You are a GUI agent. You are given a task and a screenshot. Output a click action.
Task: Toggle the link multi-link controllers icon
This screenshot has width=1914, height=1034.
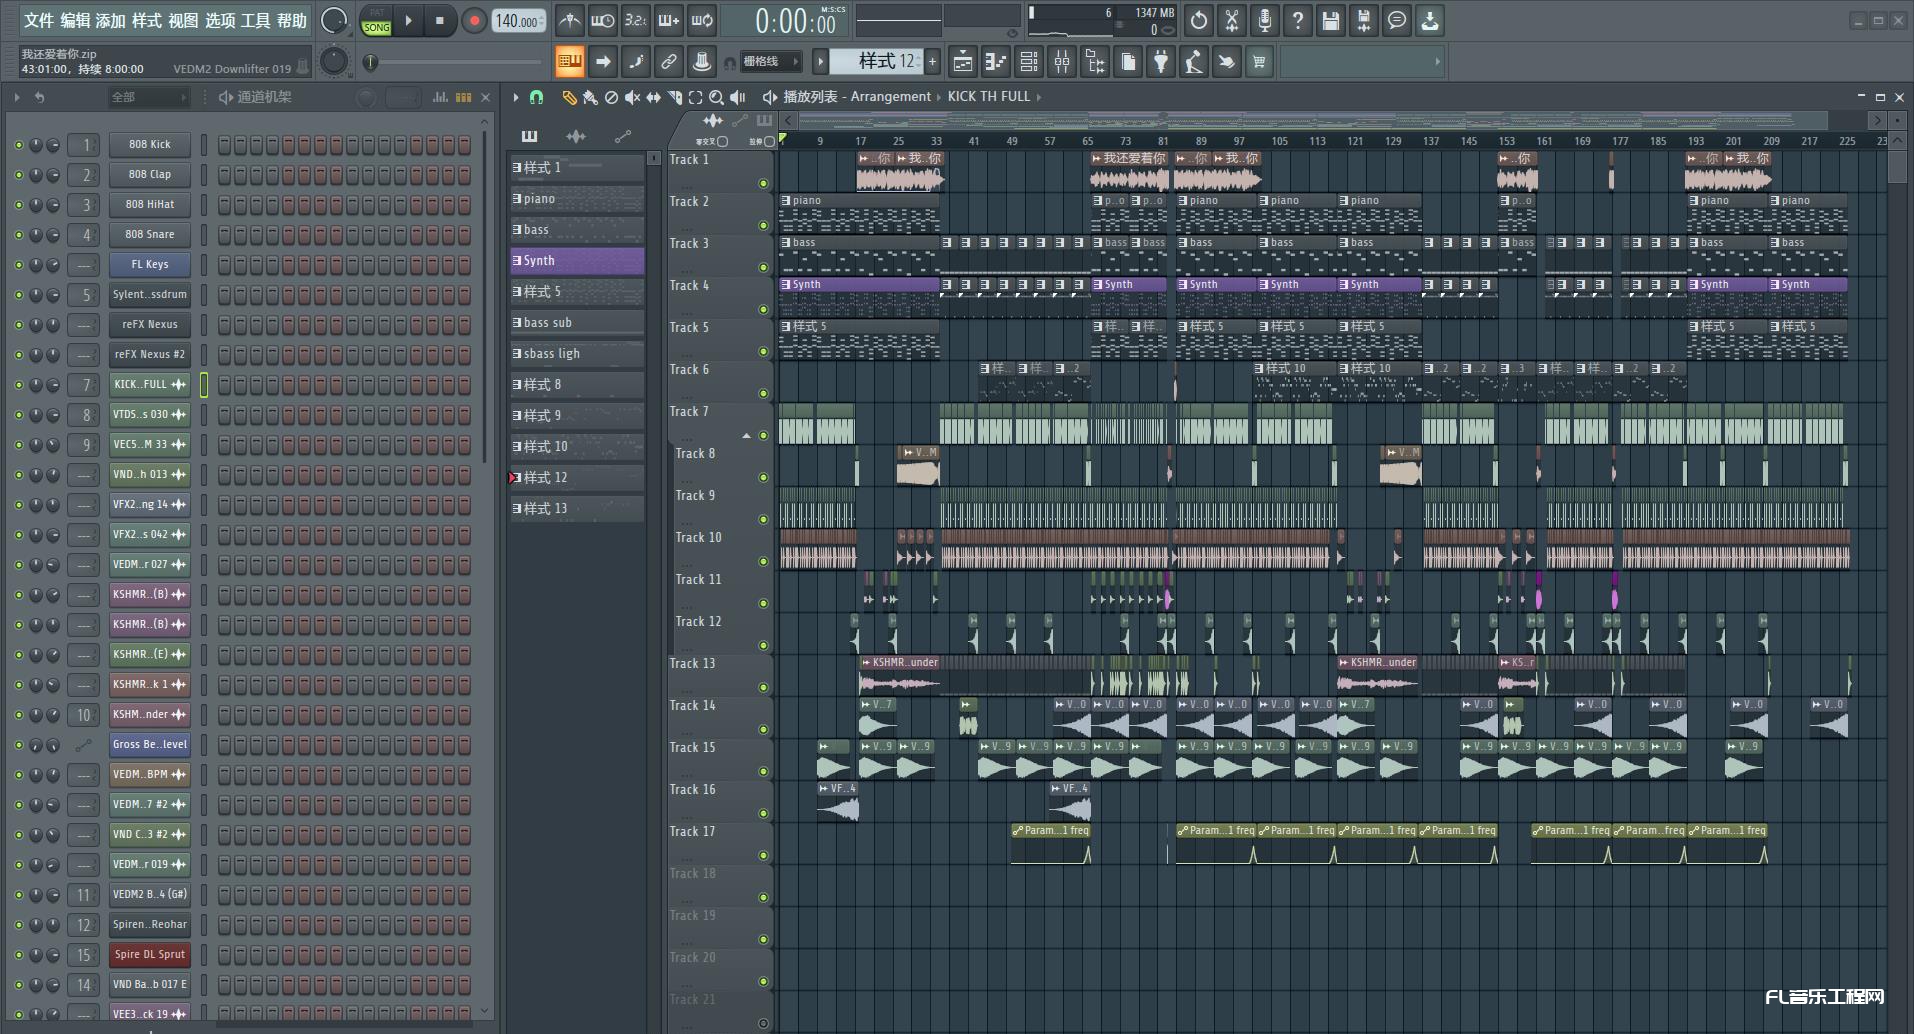[x=669, y=62]
